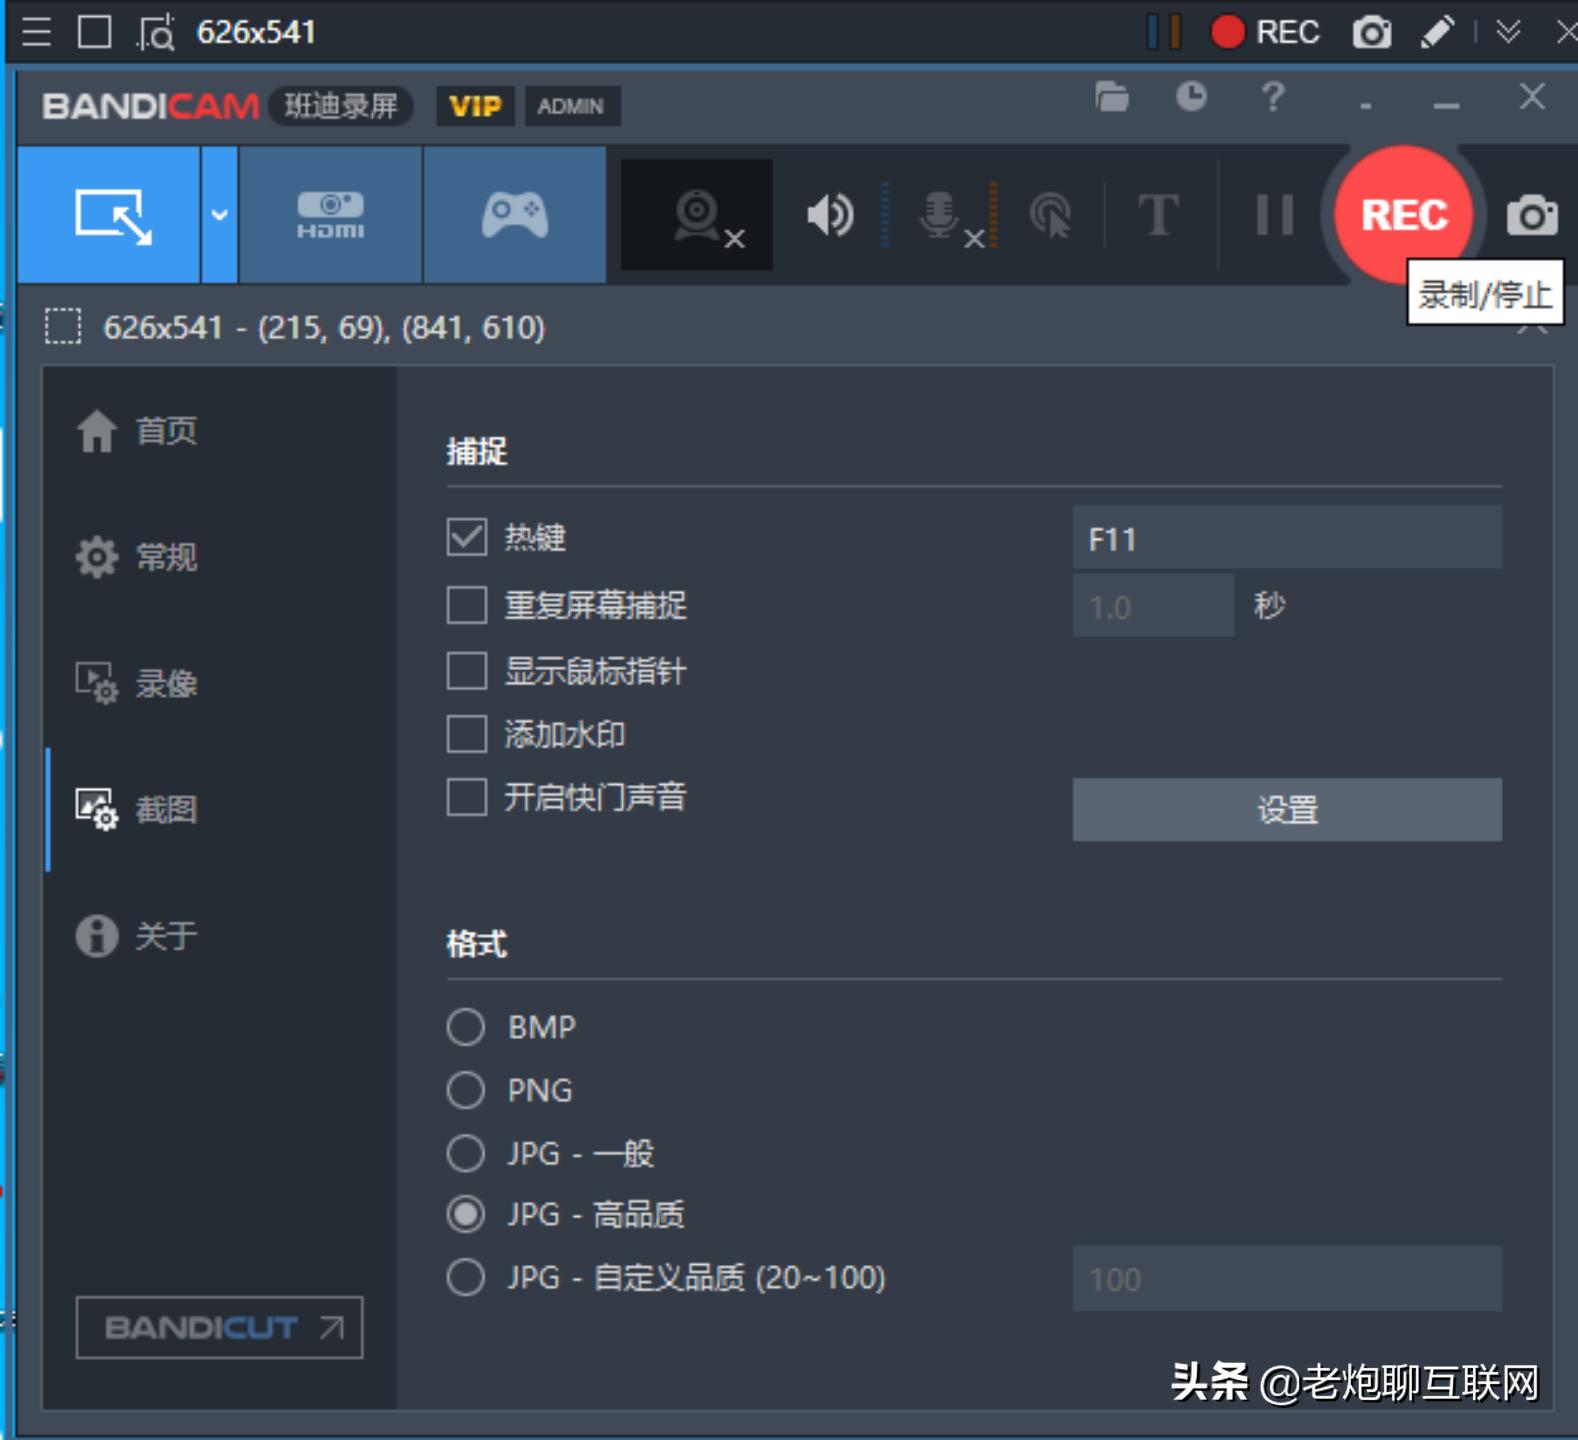Viewport: 1578px width, 1440px height.
Task: Toggle the 热键 hotkey checkbox
Action: 467,537
